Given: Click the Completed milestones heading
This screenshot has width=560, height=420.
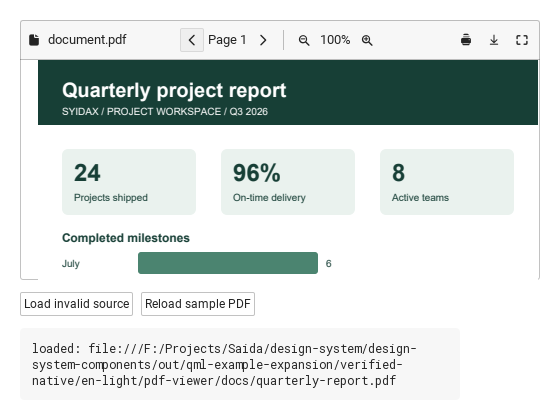Looking at the screenshot, I should point(126,238).
